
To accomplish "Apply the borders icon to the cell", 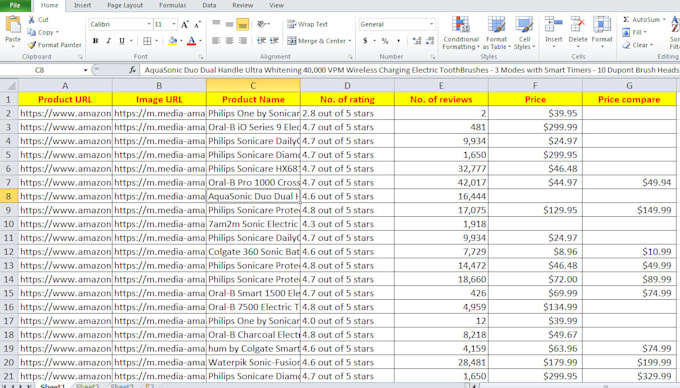I will 147,41.
